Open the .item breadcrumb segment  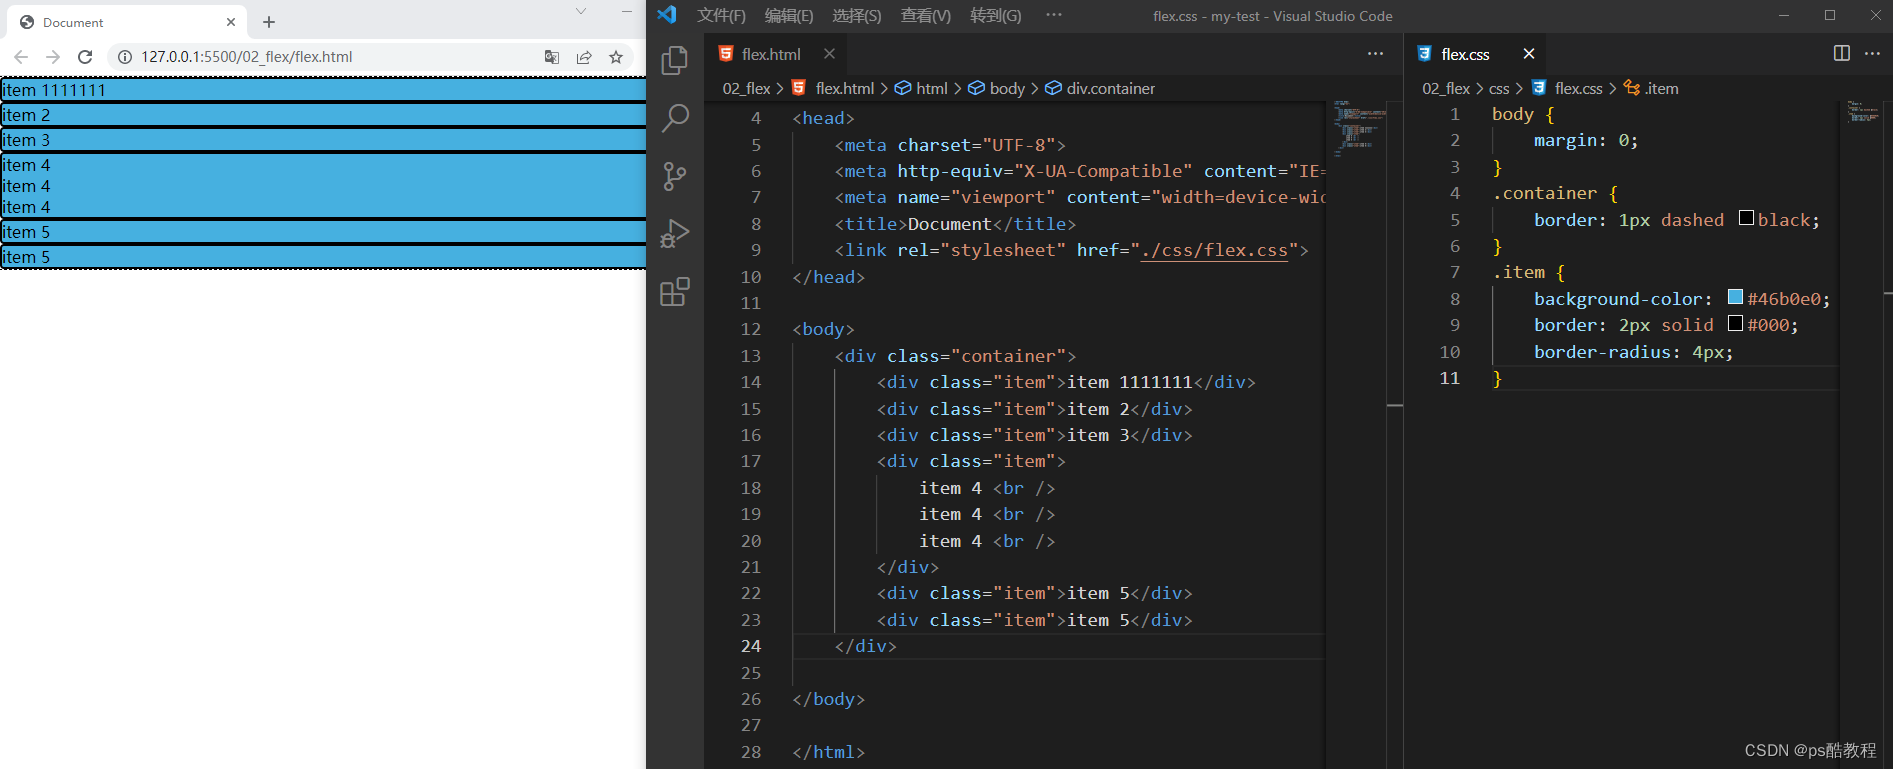pos(1661,88)
